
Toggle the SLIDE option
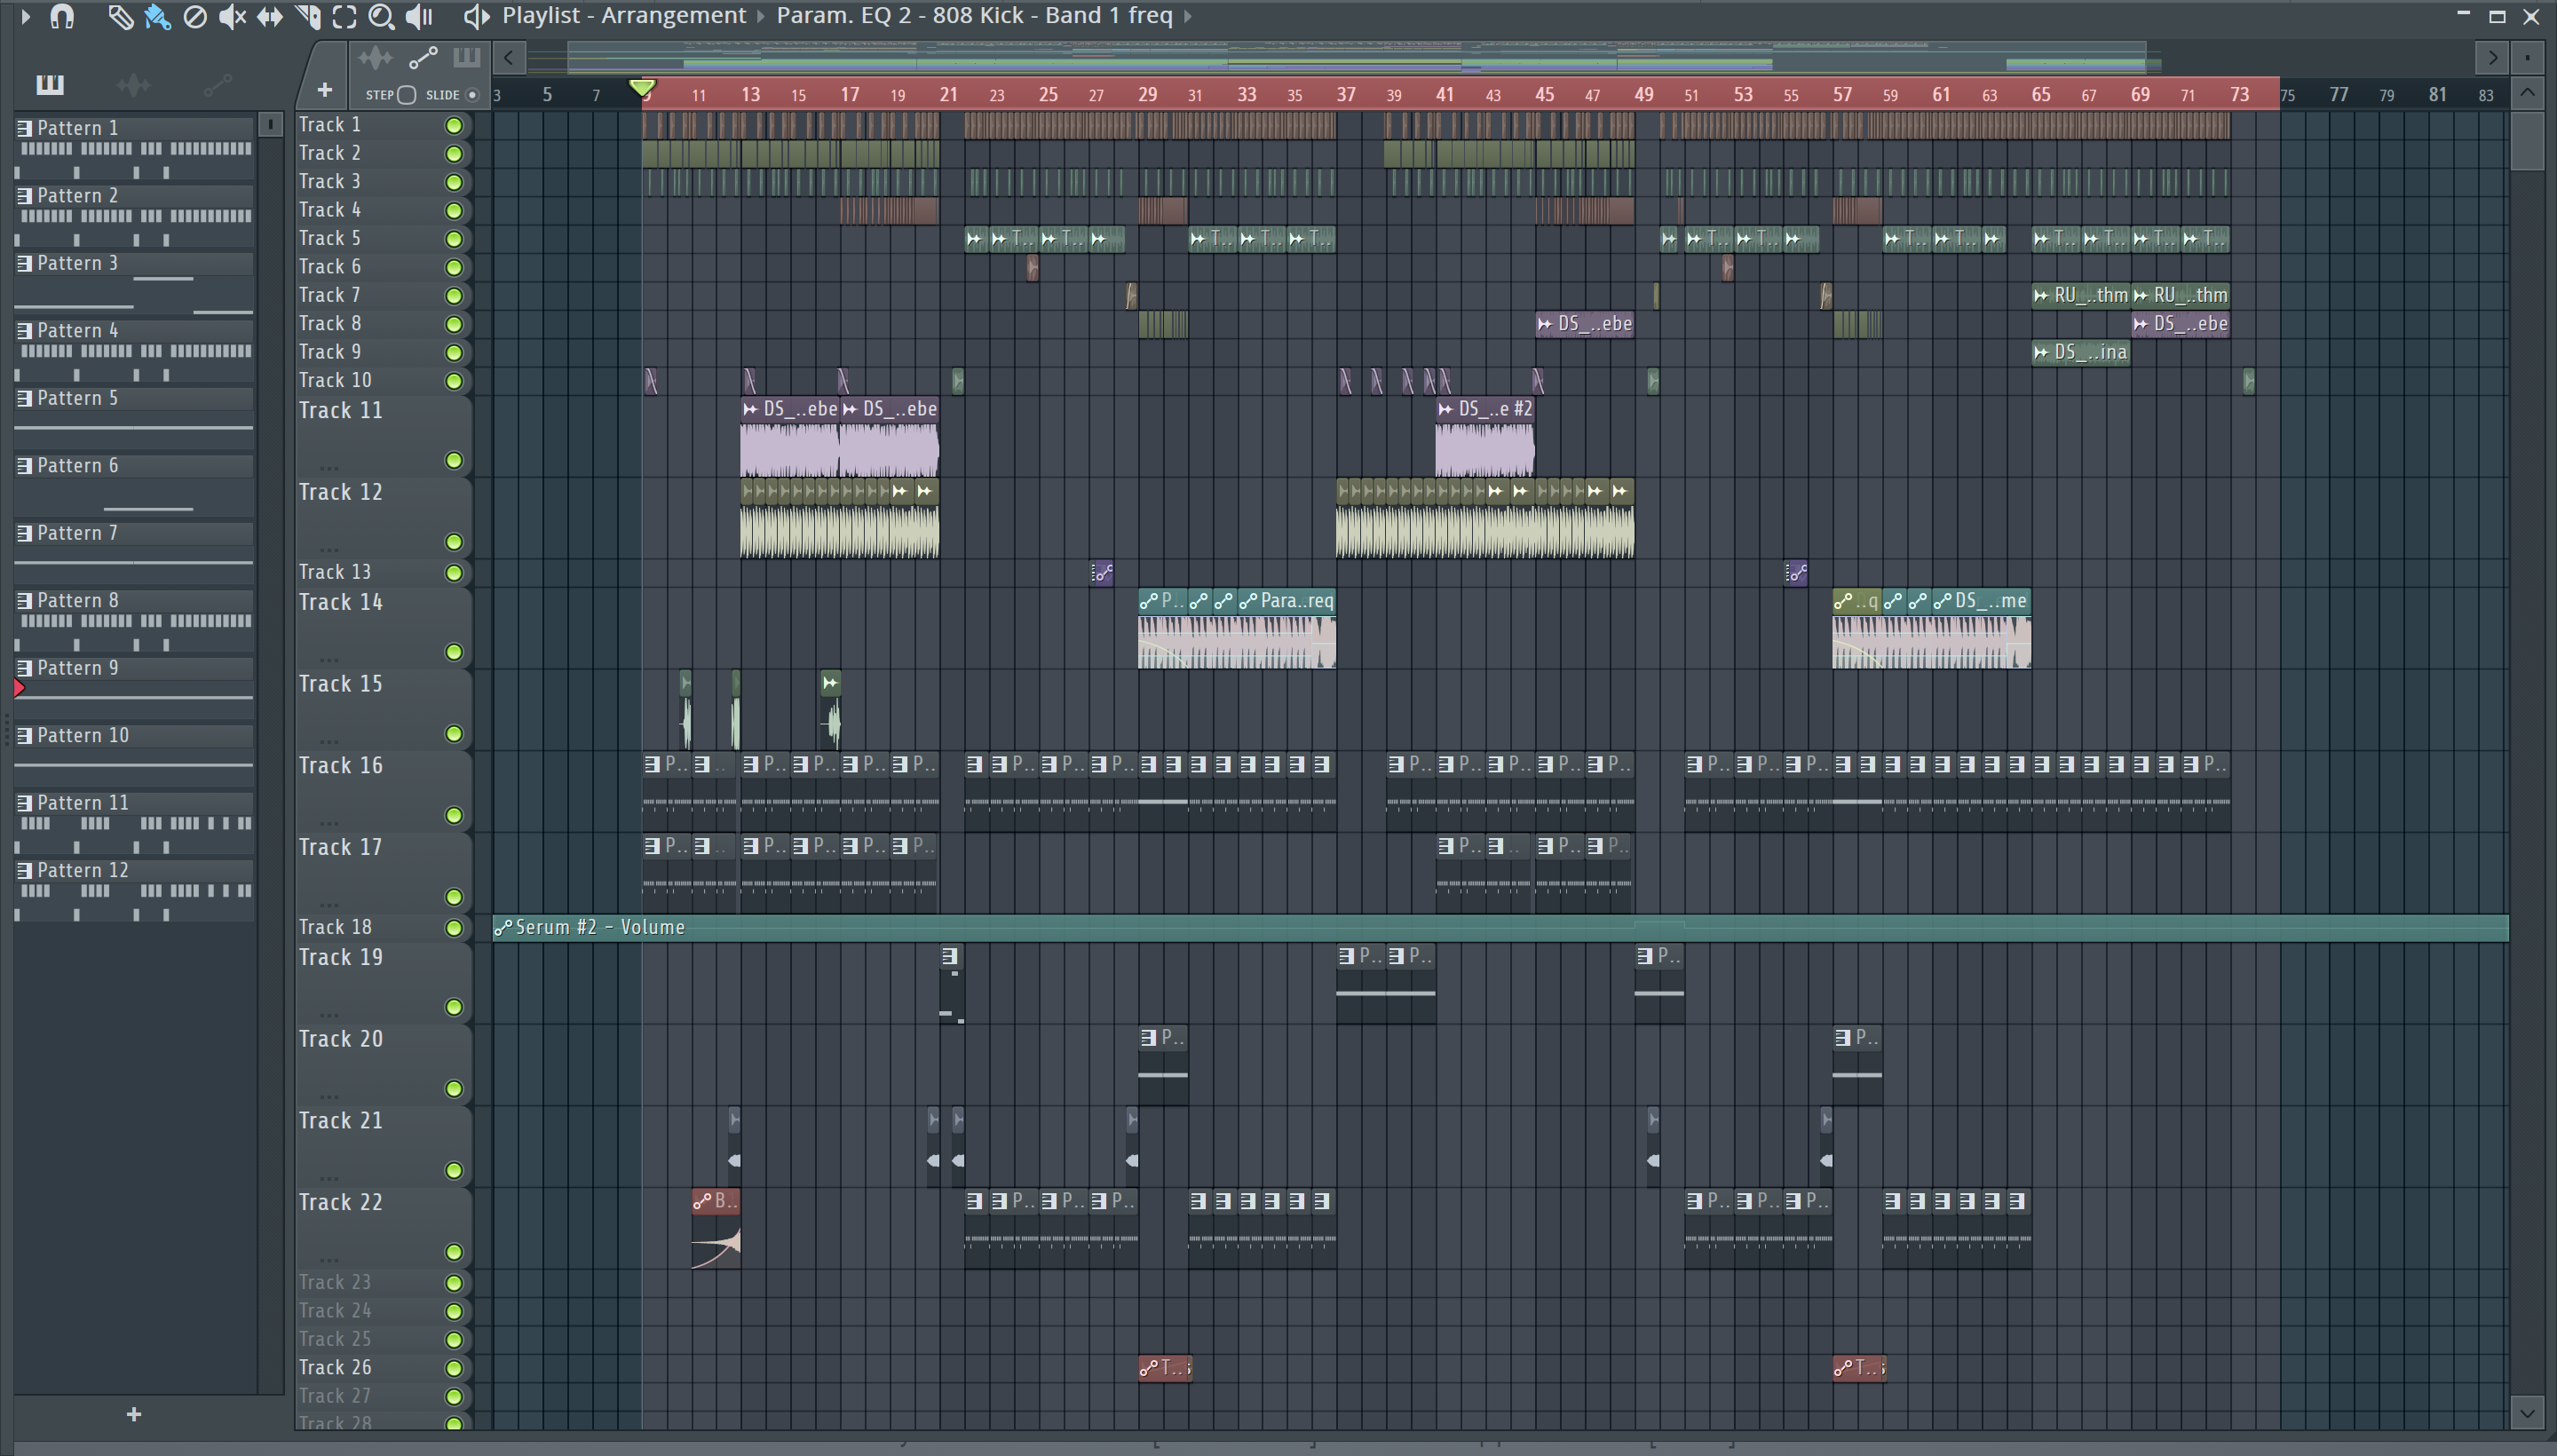[472, 95]
